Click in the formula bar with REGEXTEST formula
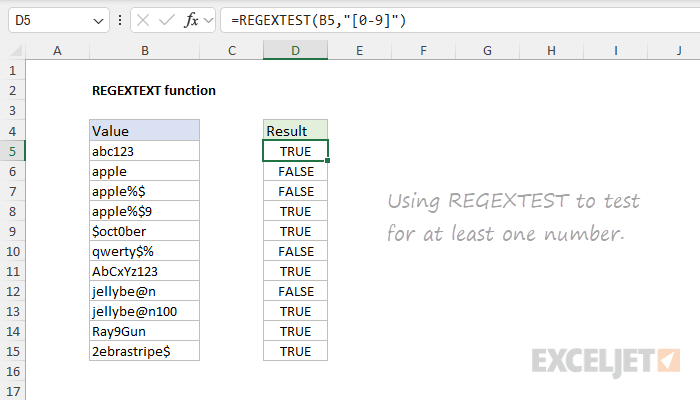Image resolution: width=700 pixels, height=400 pixels. click(x=460, y=21)
